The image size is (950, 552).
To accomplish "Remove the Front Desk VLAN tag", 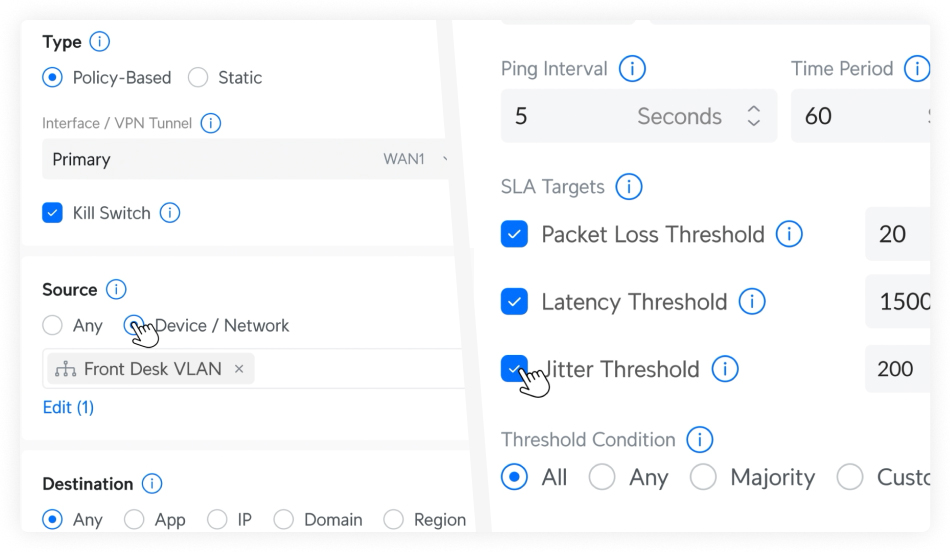I will click(x=239, y=369).
